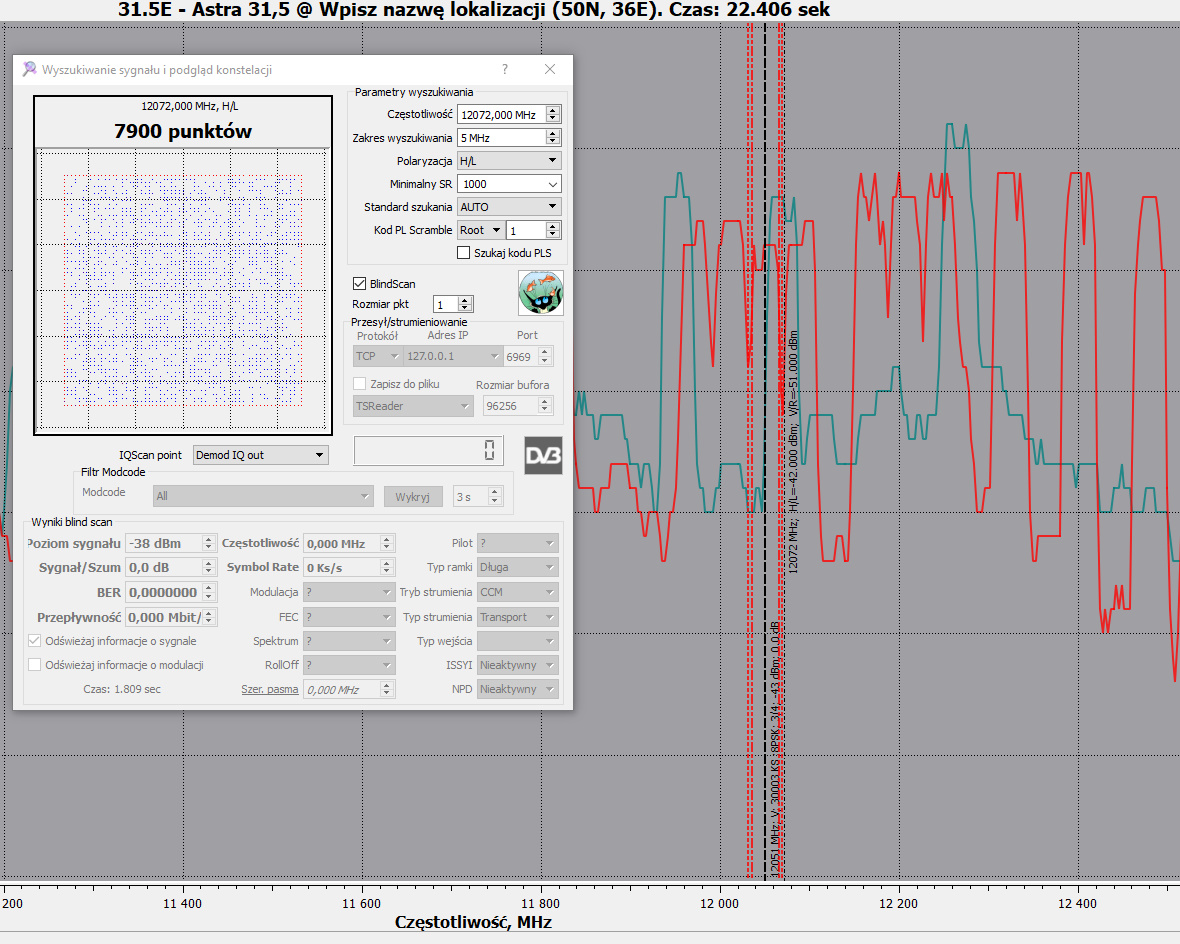The height and width of the screenshot is (944, 1180).
Task: Open the Polaryzacja dropdown showing H/L
Action: (509, 160)
